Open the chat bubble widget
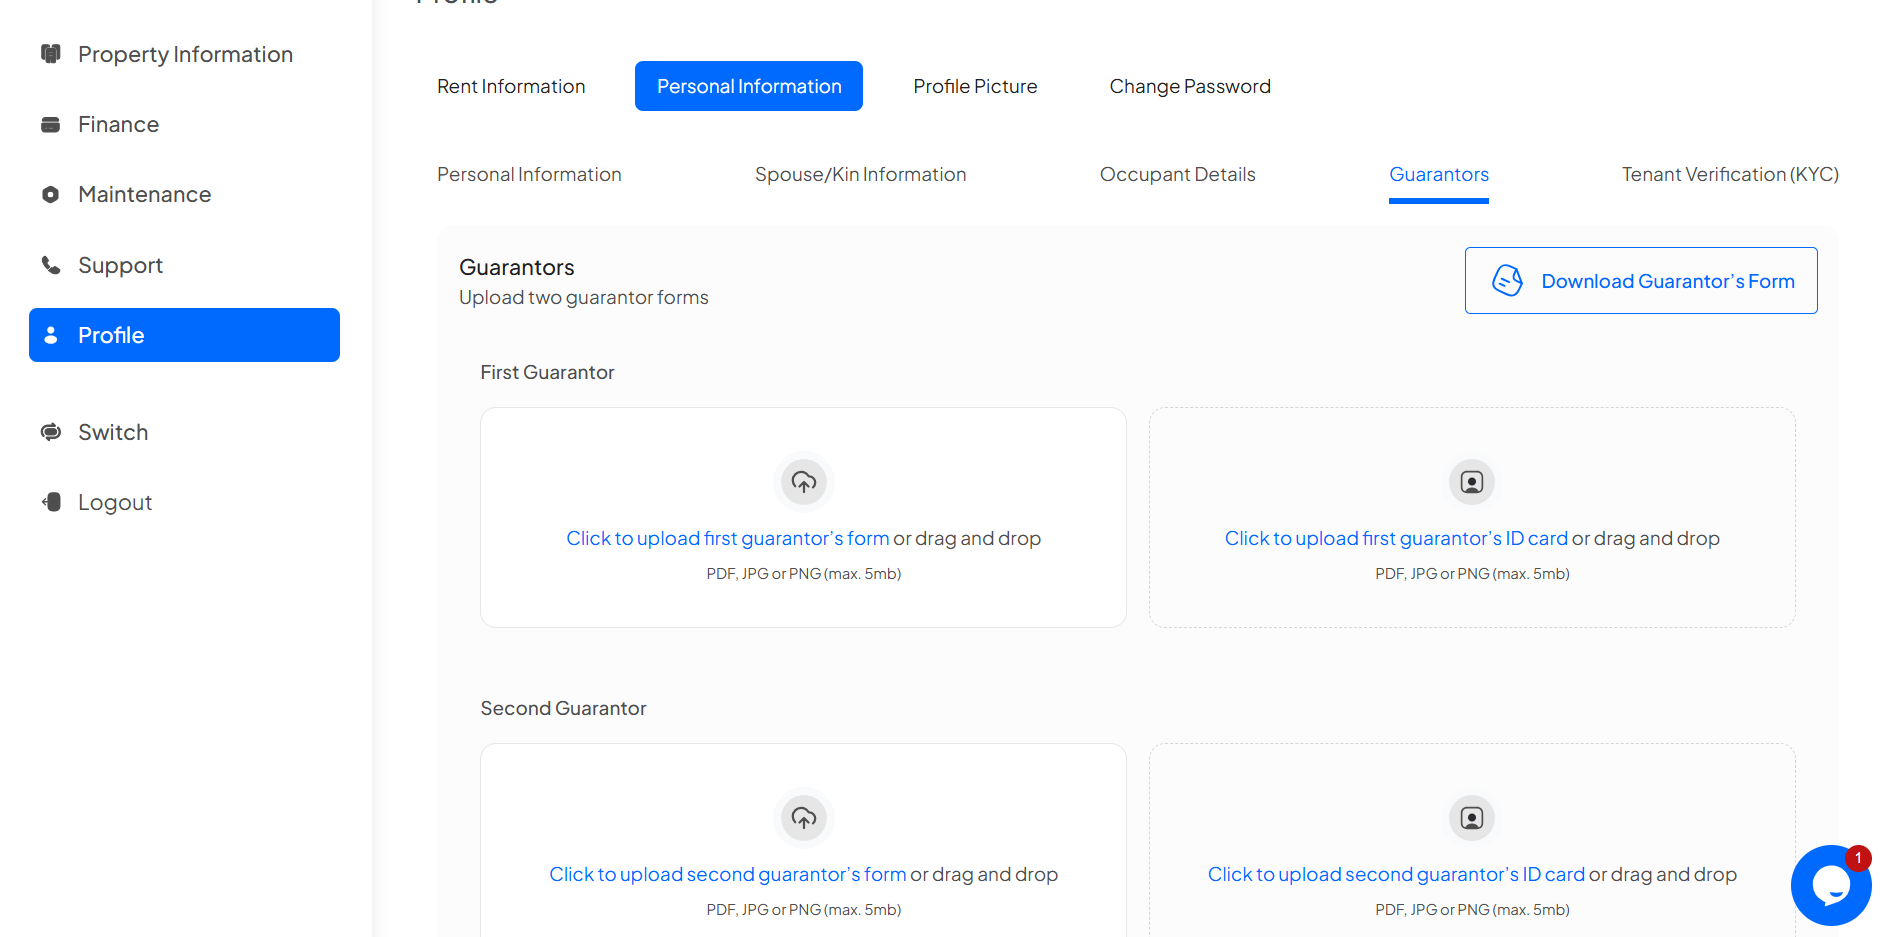Screen dimensions: 1901x937 (x=1830, y=885)
